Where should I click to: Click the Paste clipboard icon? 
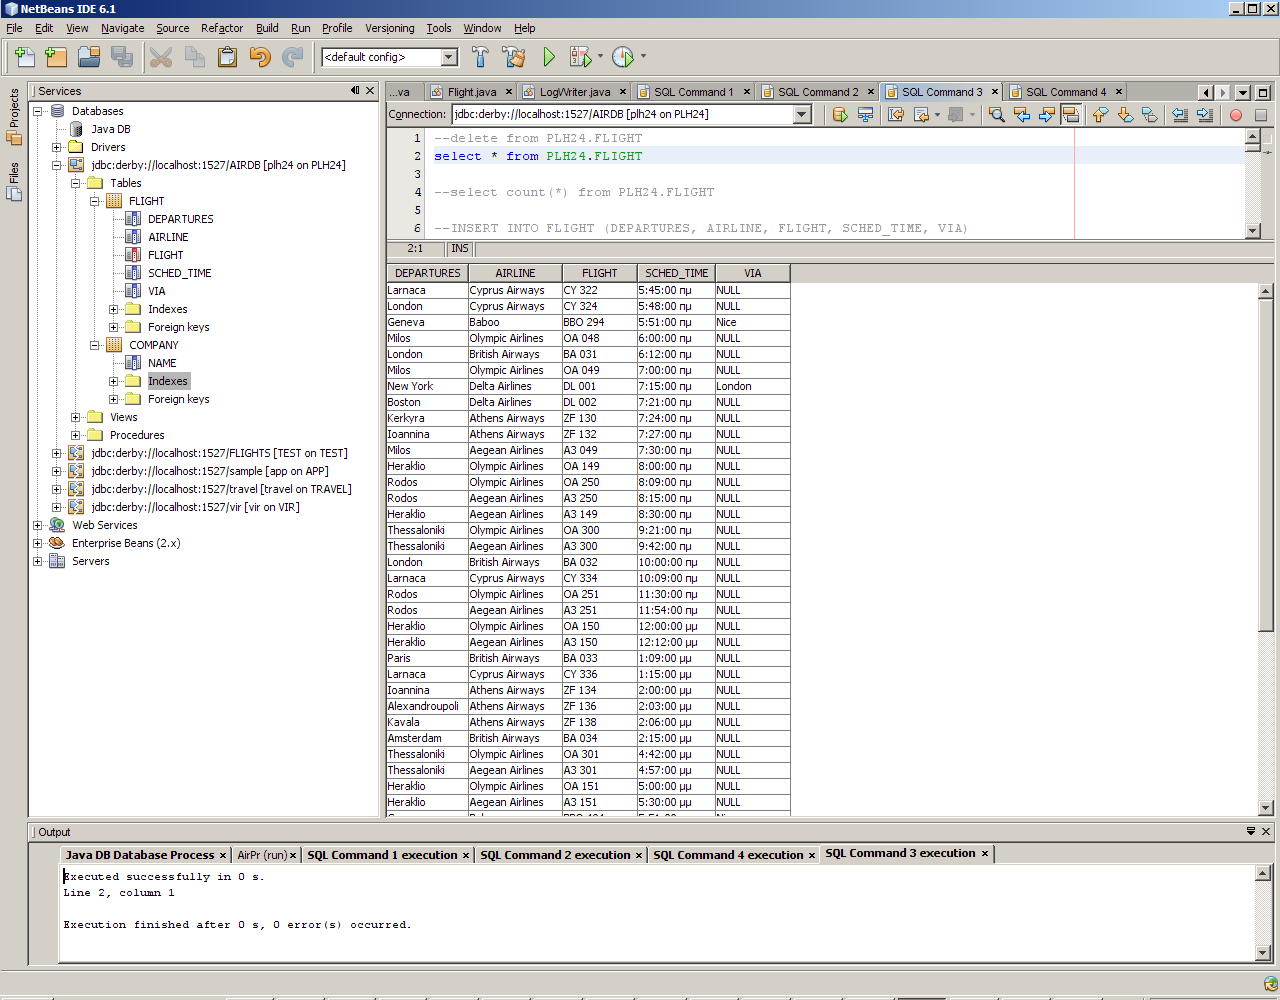pos(227,57)
